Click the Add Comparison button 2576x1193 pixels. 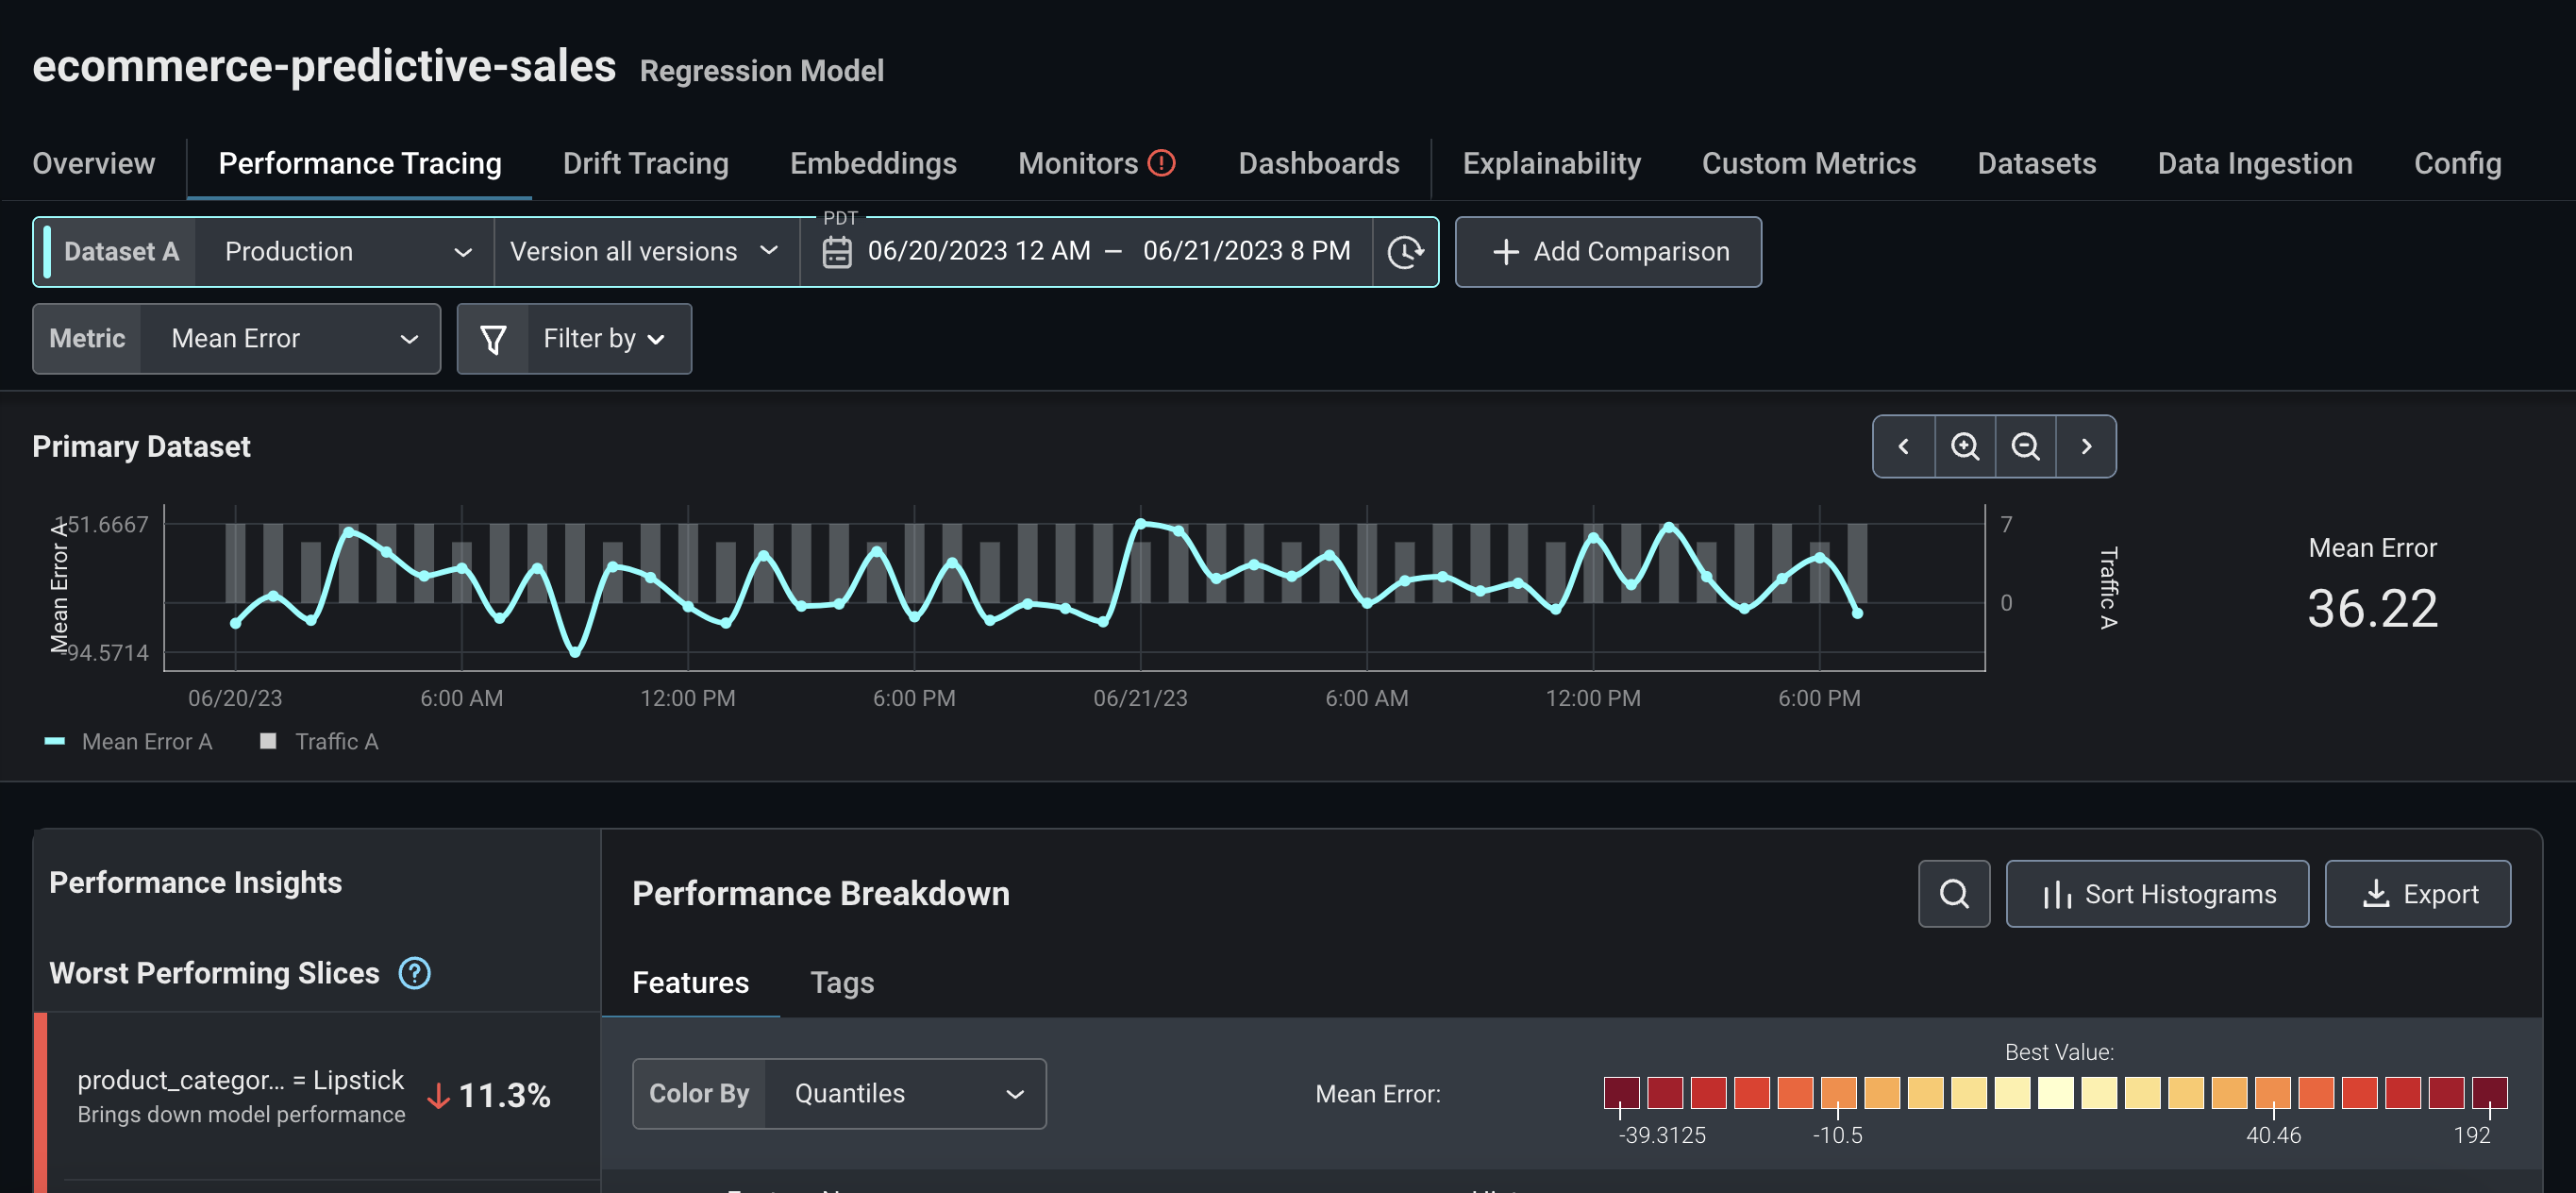pos(1607,252)
